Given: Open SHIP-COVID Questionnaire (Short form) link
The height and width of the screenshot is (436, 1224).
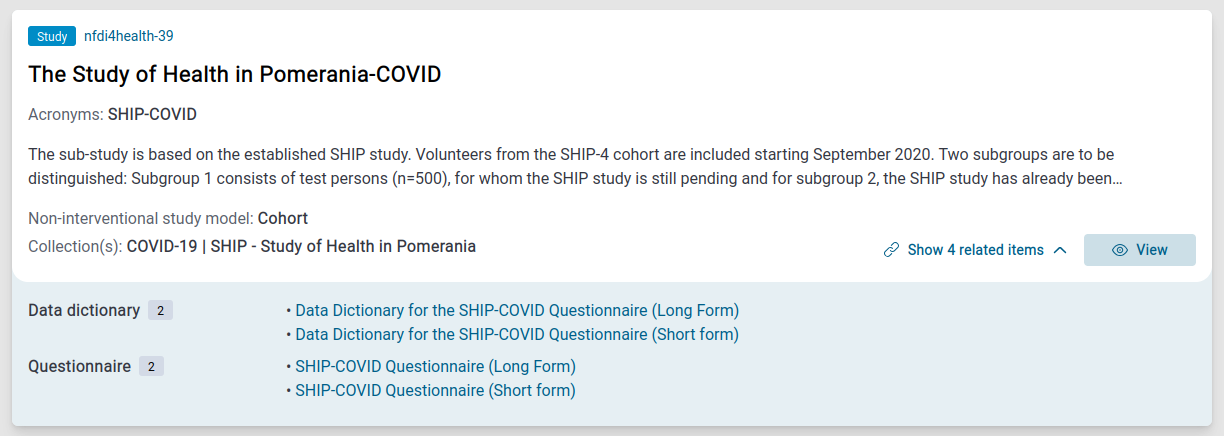Looking at the screenshot, I should click(435, 390).
